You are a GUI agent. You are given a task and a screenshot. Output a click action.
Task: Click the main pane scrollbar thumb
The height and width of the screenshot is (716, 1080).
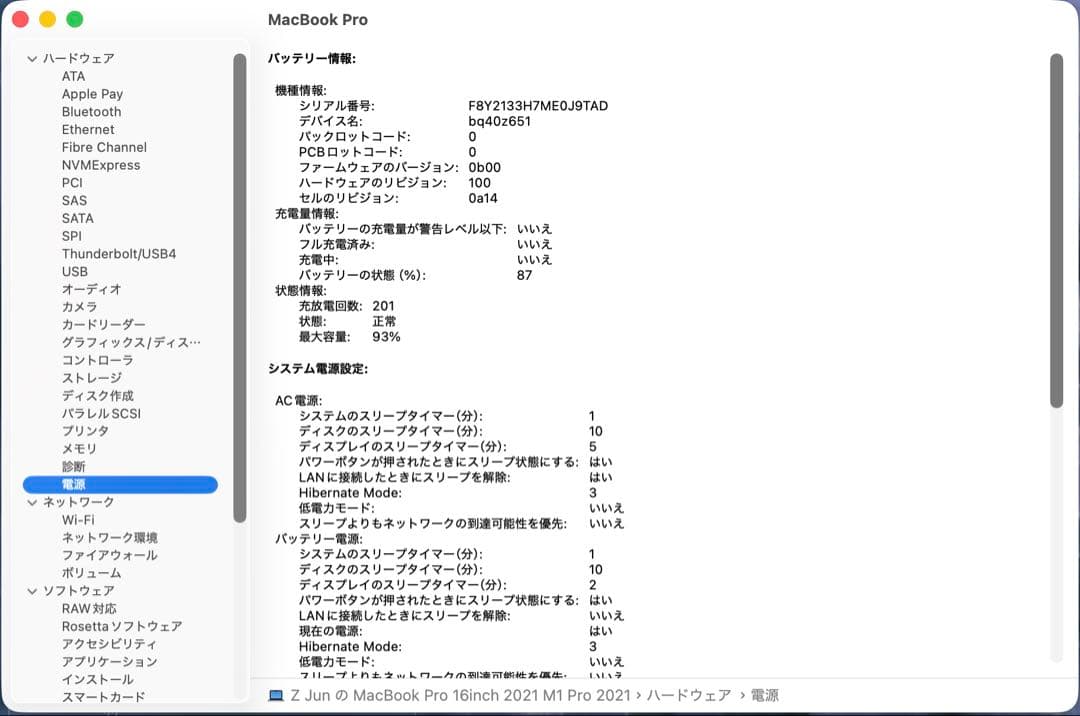tap(1057, 231)
